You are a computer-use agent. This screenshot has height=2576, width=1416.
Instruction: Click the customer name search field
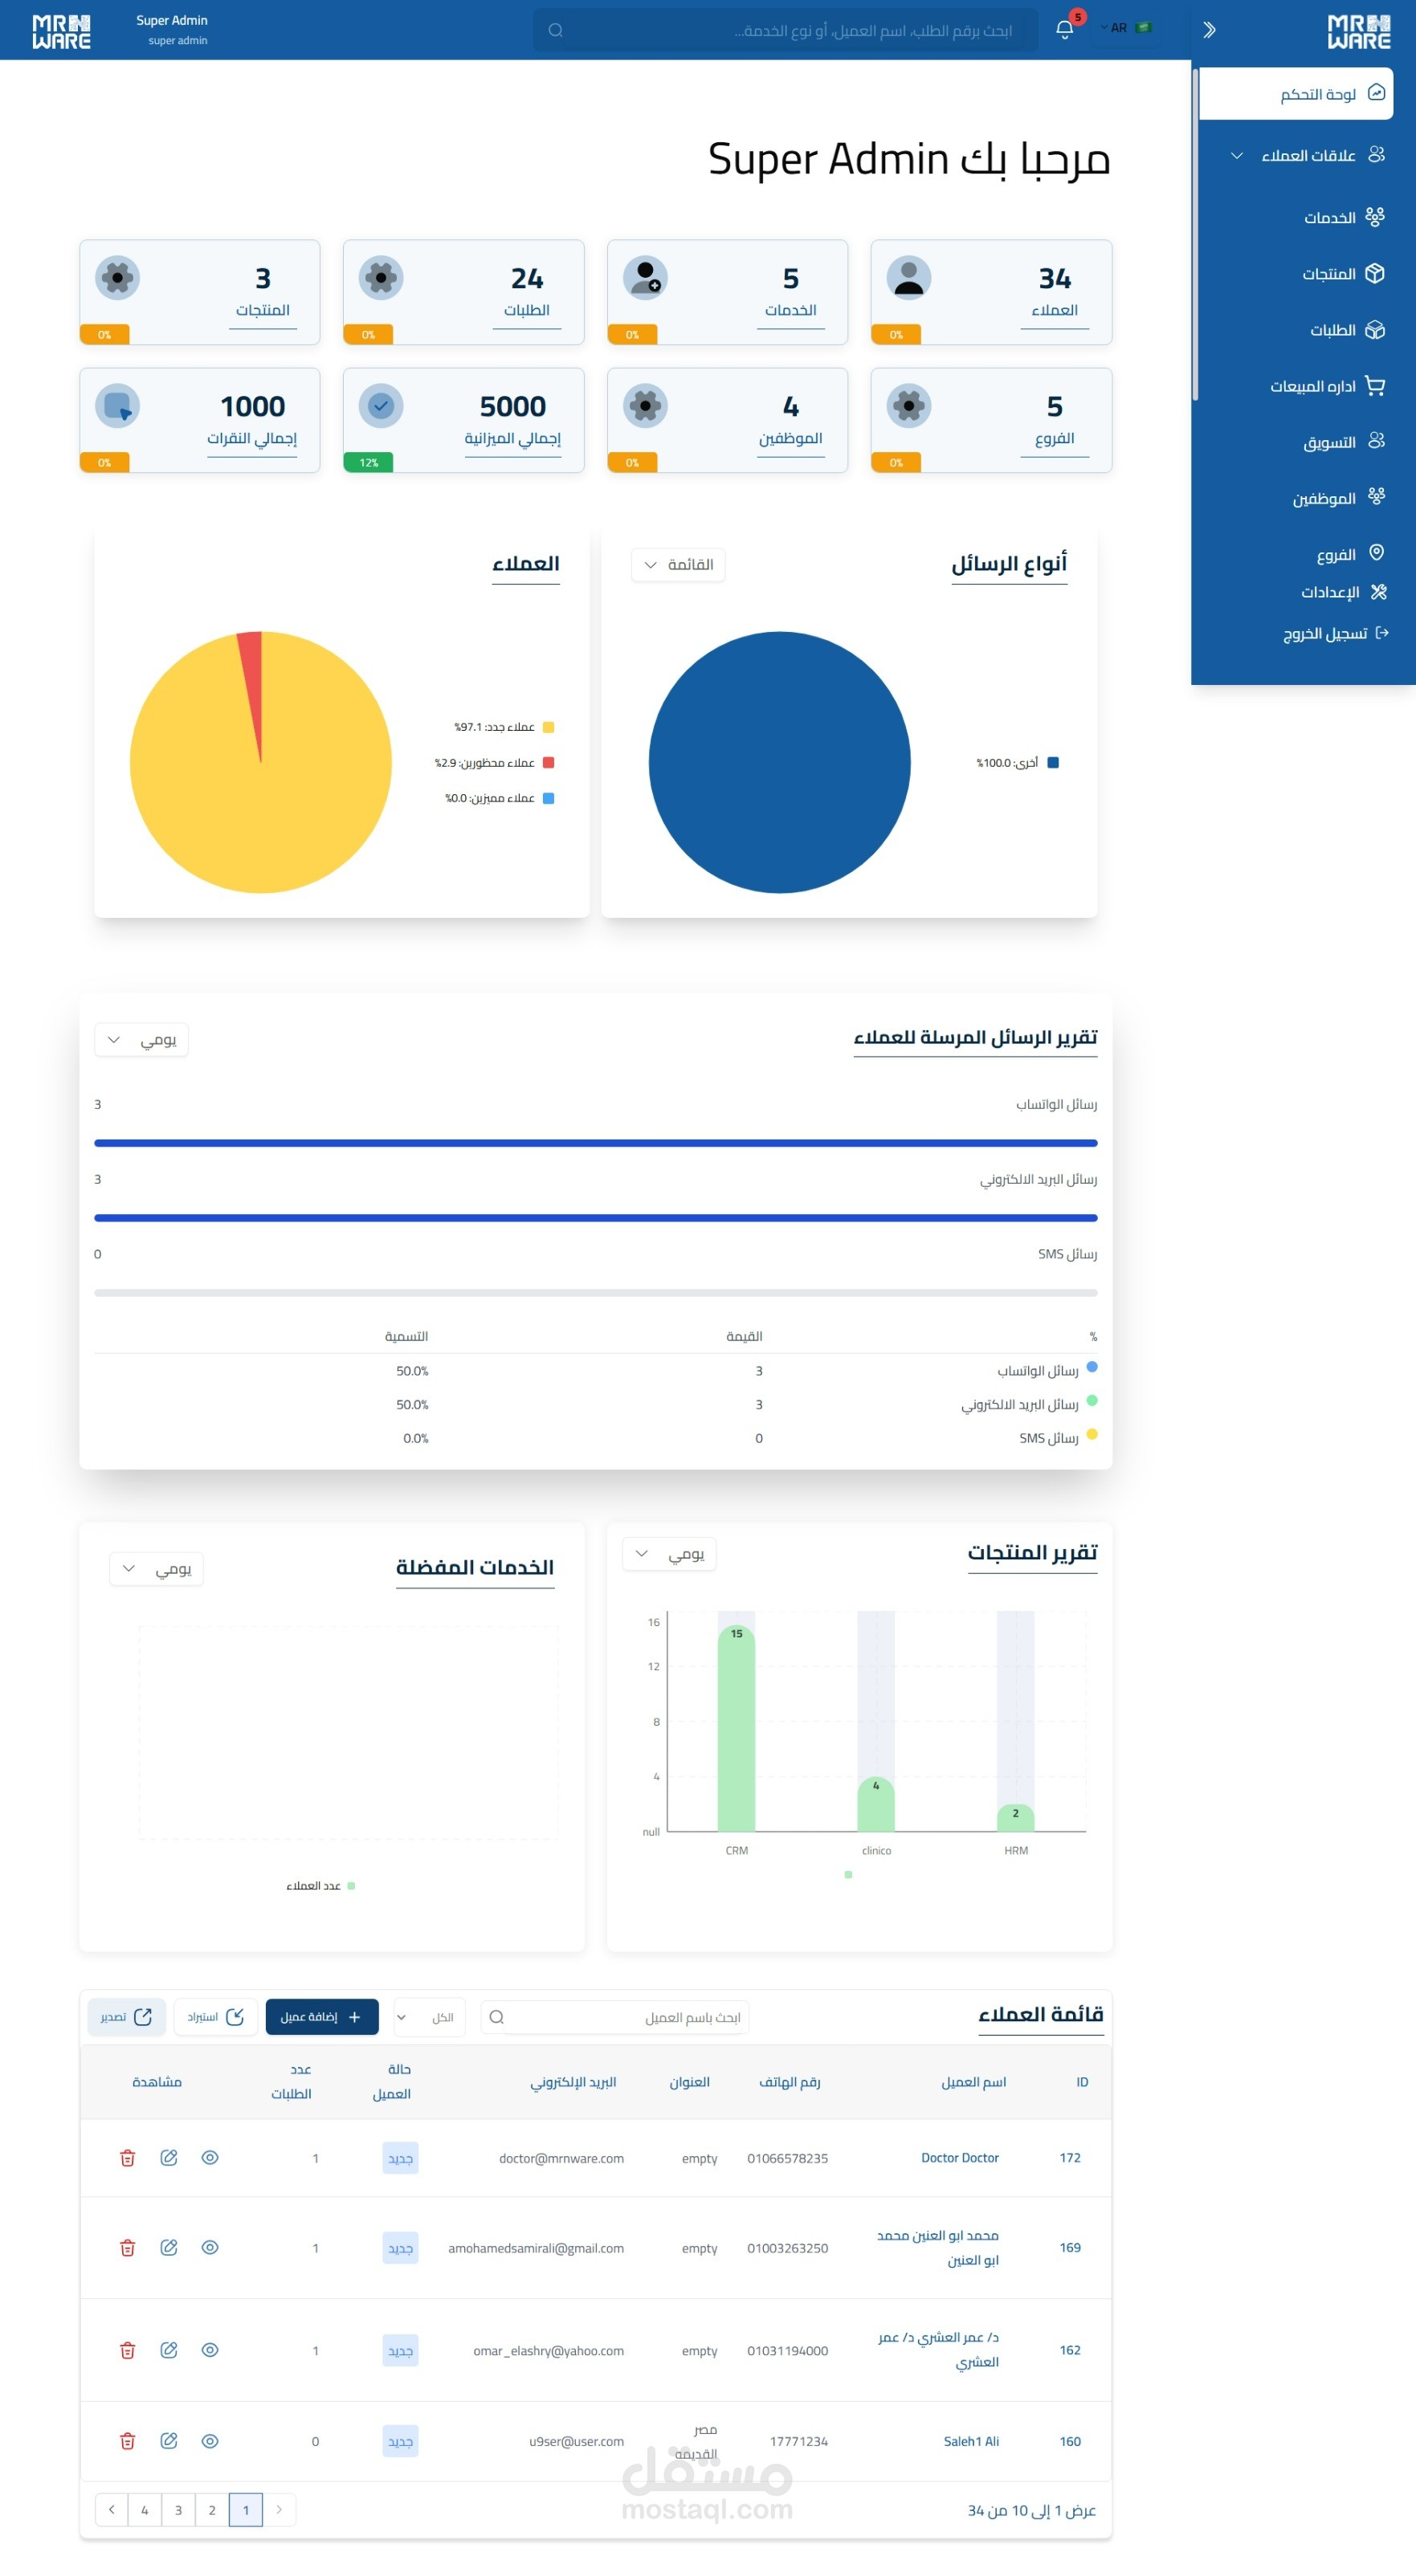pyautogui.click(x=614, y=2017)
